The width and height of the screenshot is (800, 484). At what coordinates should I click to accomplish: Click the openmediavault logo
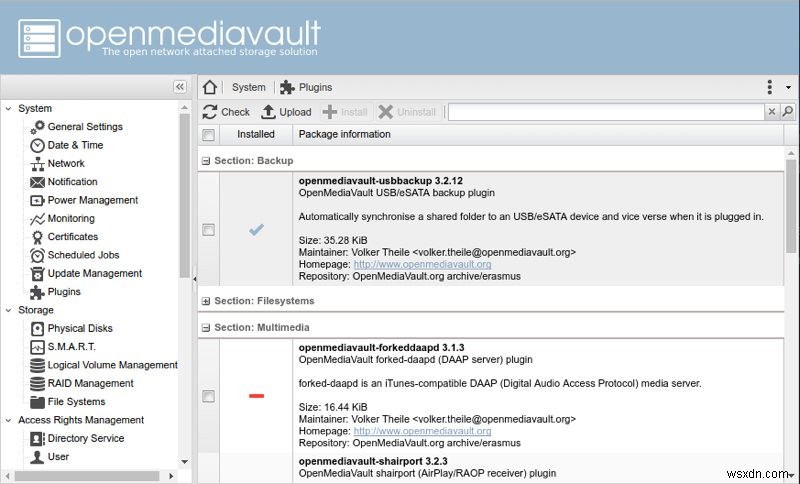click(x=169, y=38)
